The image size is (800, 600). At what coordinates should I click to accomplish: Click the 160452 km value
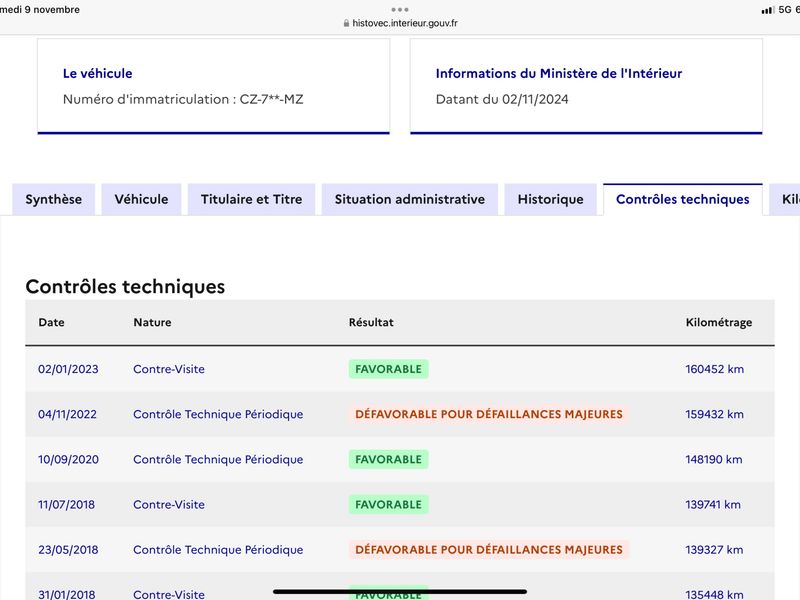click(714, 369)
